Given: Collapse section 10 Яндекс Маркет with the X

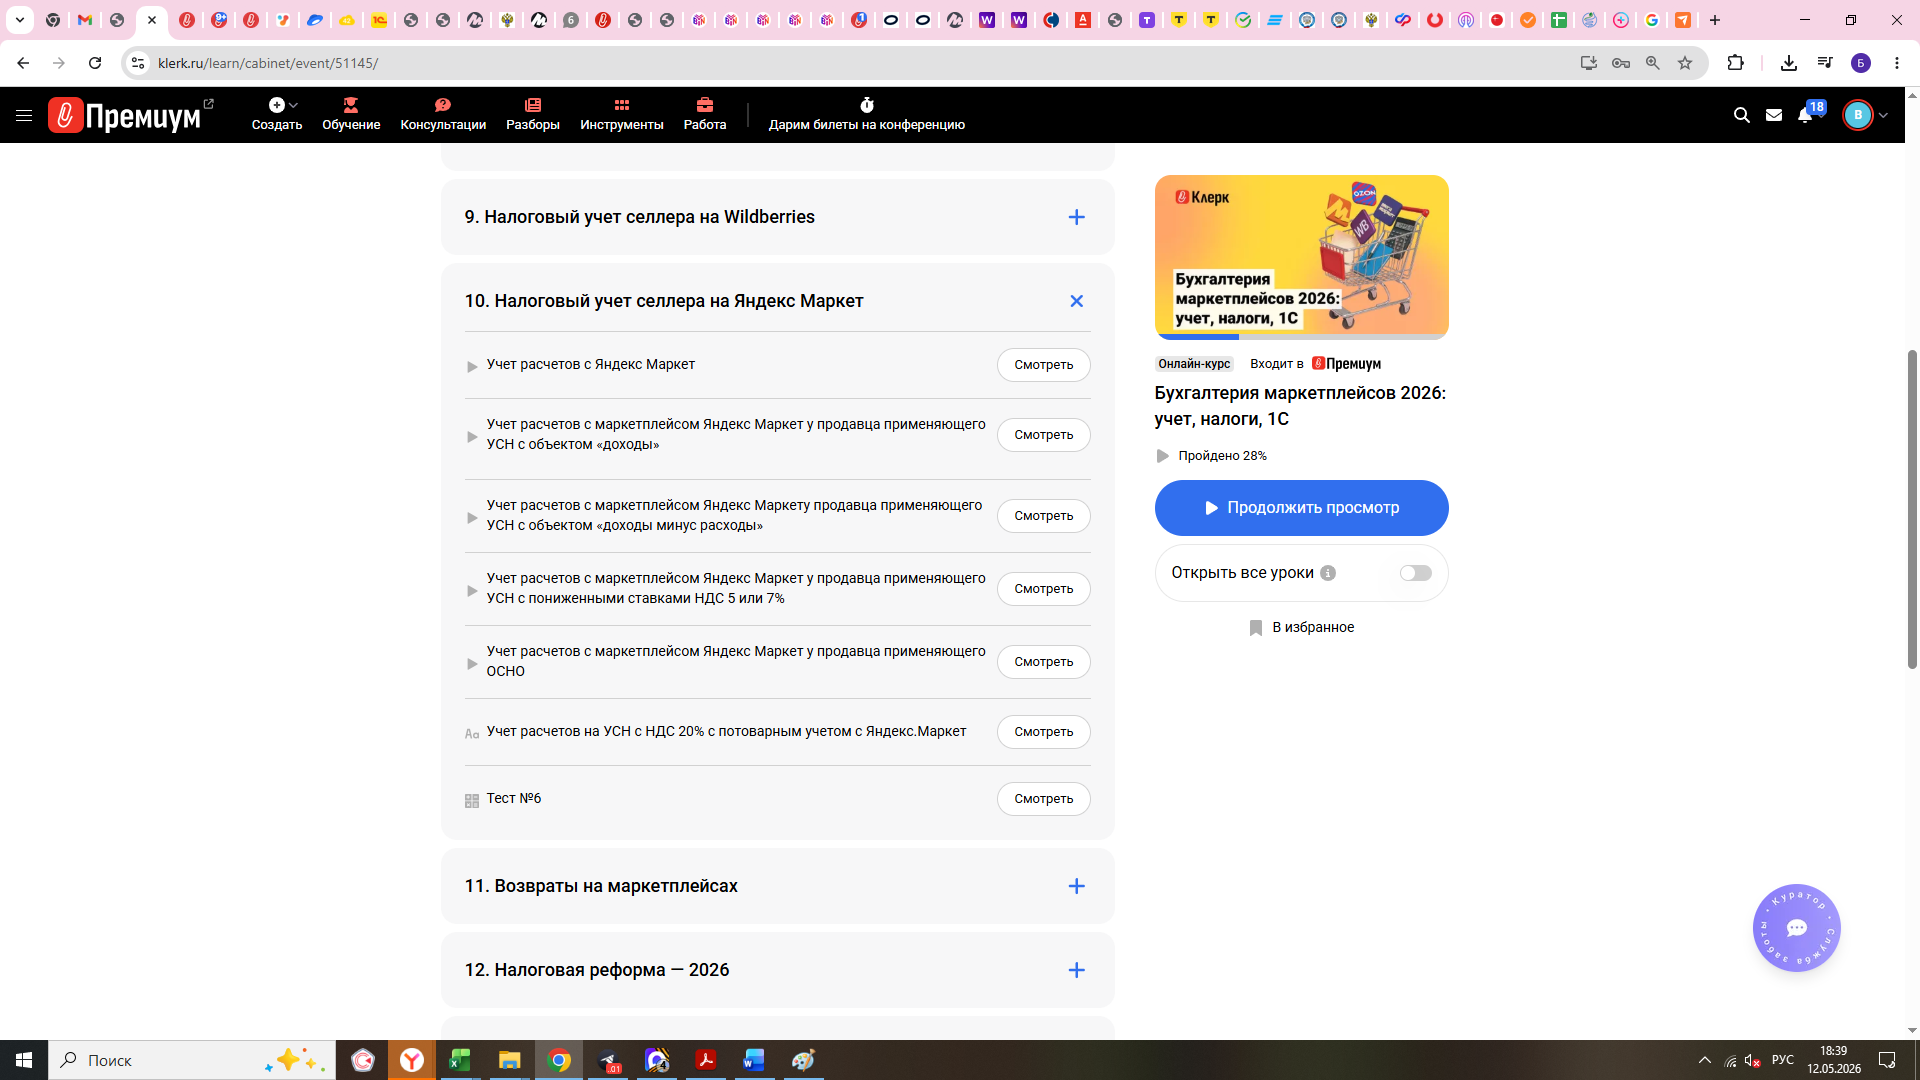Looking at the screenshot, I should click(x=1076, y=301).
